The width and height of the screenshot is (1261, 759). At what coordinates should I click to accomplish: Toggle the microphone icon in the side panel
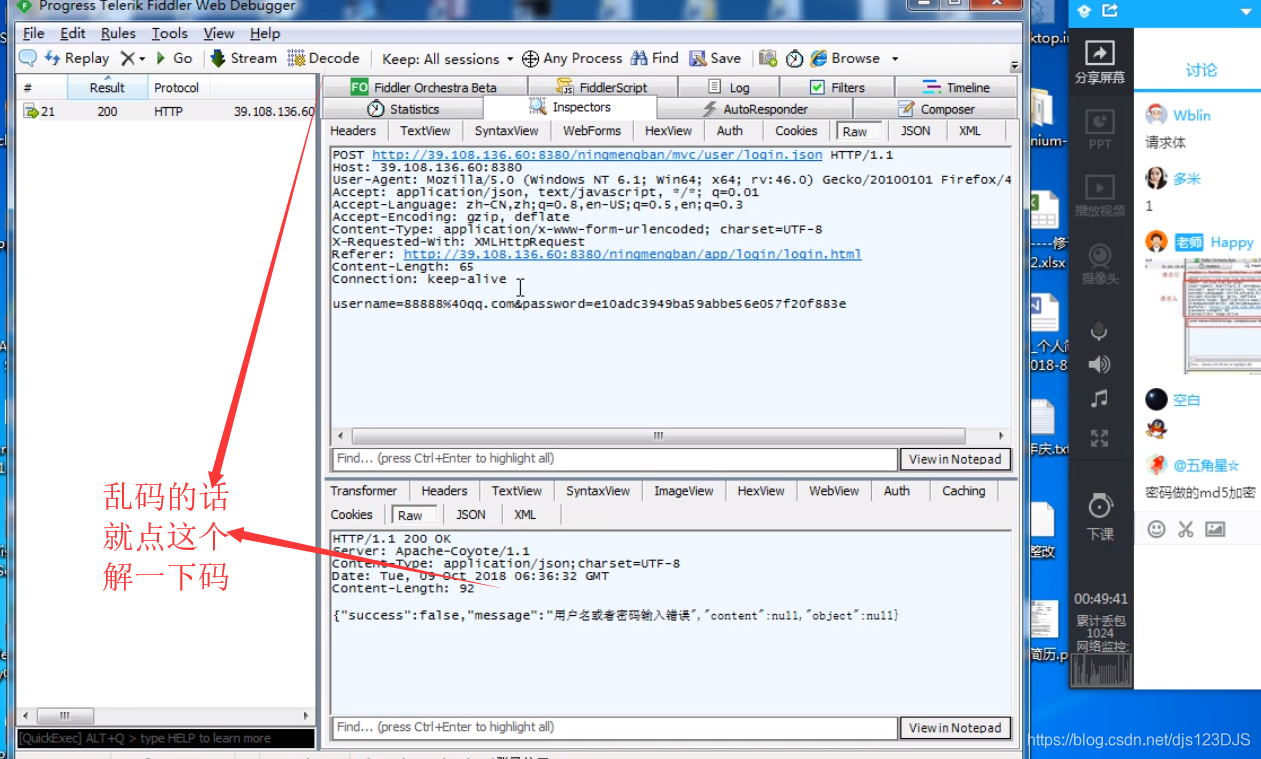click(x=1100, y=330)
